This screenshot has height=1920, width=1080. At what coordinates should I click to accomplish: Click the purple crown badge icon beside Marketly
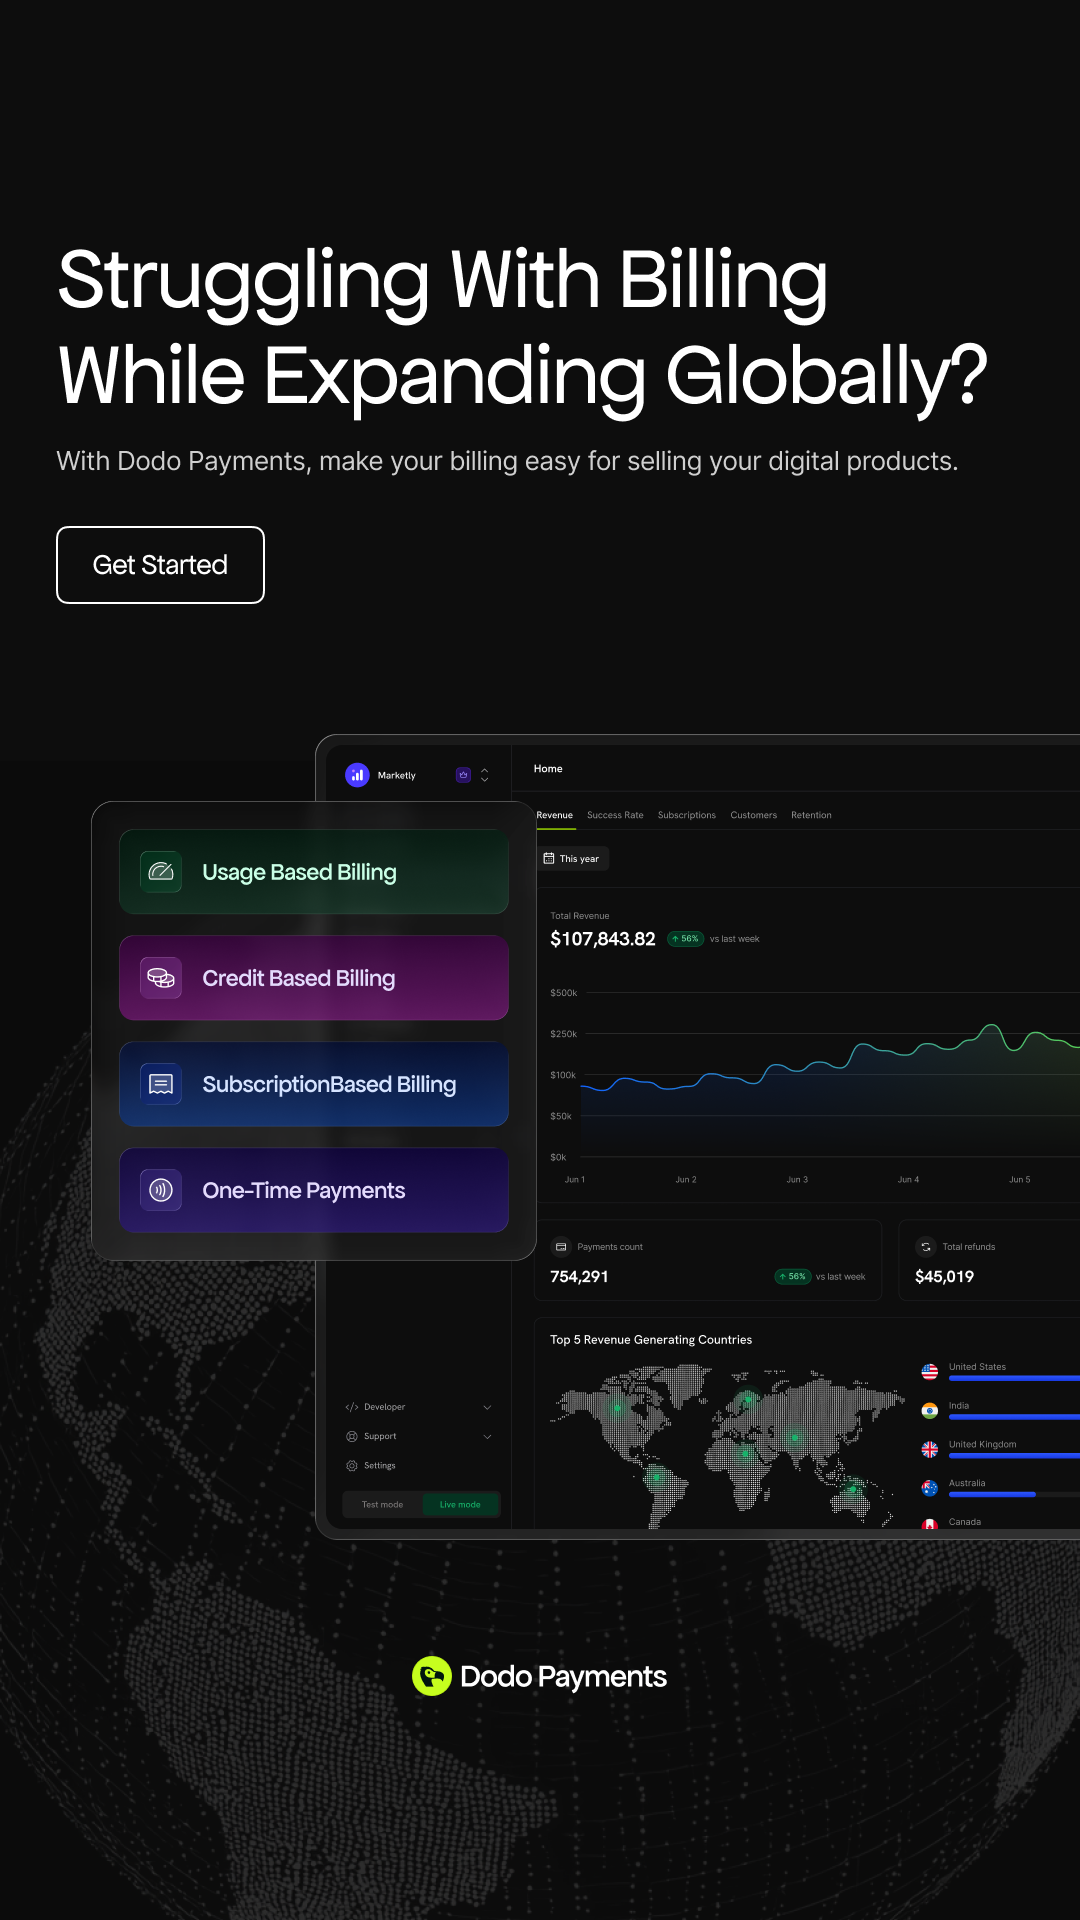[463, 775]
